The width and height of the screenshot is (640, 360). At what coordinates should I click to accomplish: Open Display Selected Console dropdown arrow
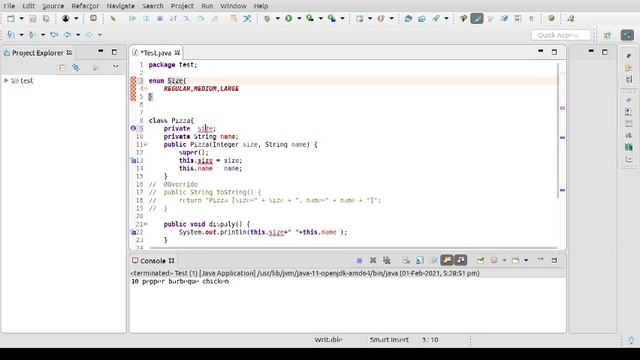(504, 260)
